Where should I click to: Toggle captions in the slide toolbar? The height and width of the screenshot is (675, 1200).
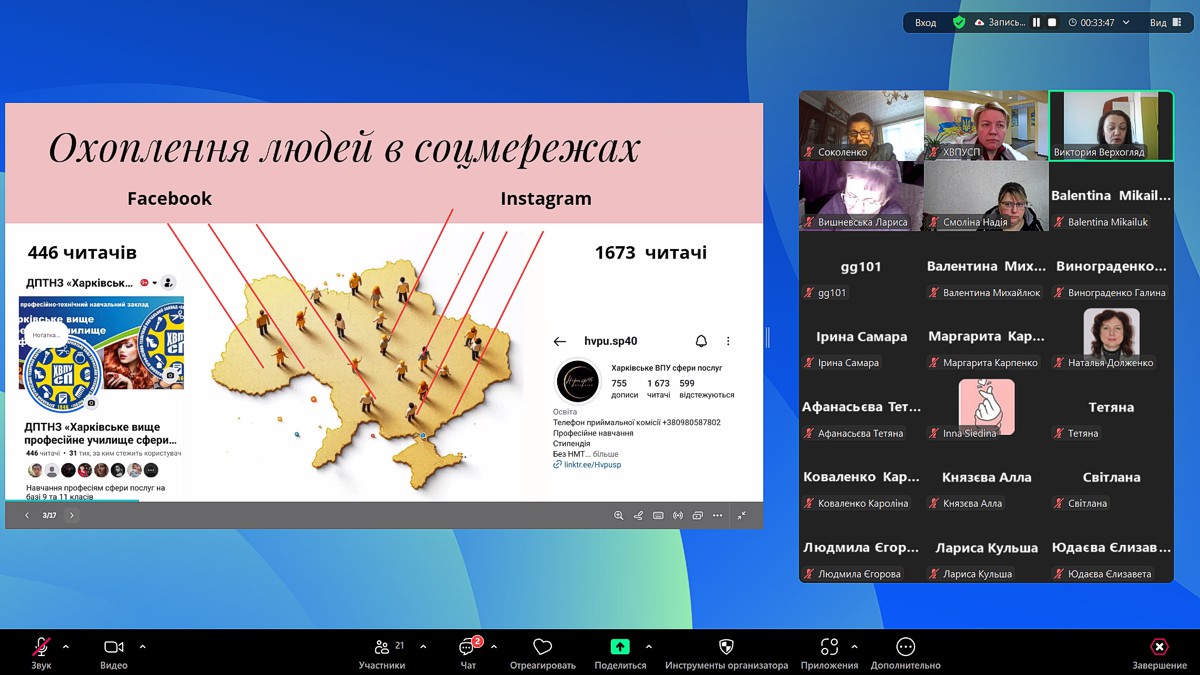(658, 516)
